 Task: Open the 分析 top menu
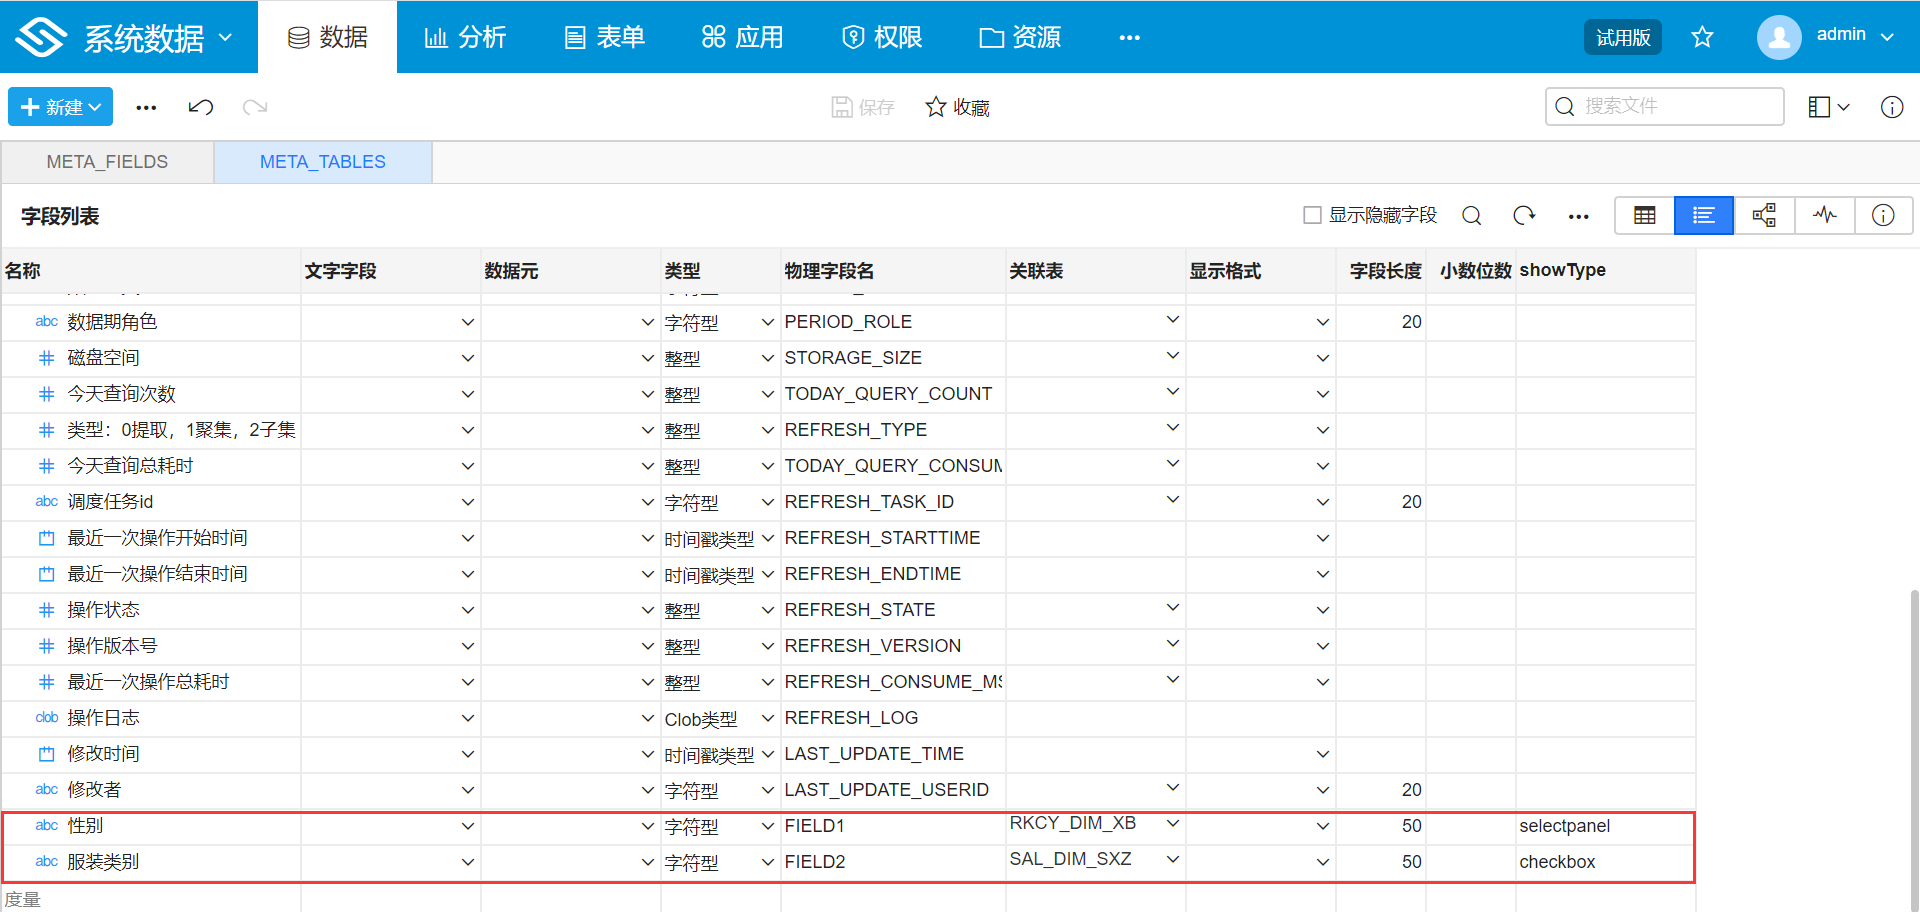466,37
